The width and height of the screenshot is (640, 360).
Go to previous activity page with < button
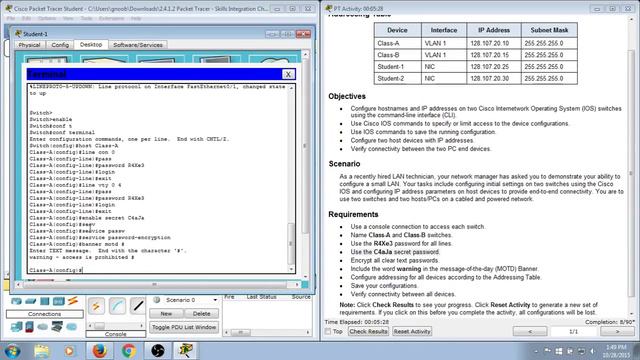click(530, 331)
